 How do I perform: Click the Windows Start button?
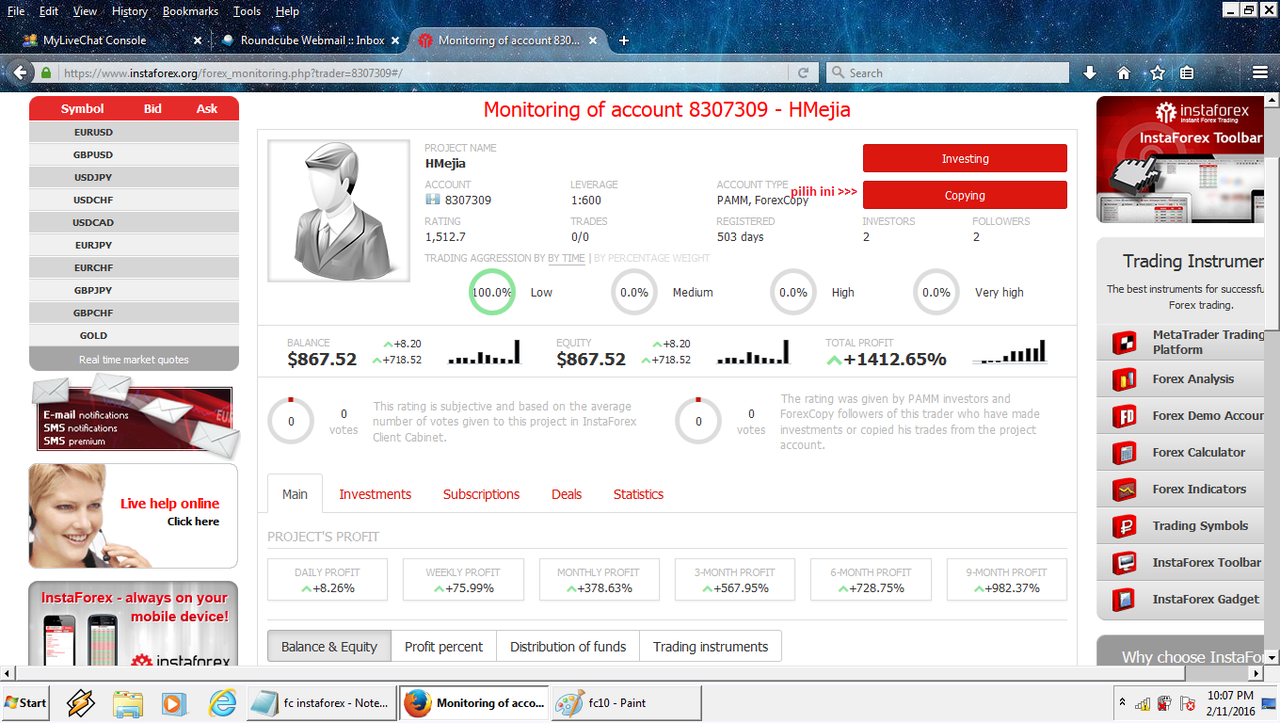pyautogui.click(x=25, y=703)
